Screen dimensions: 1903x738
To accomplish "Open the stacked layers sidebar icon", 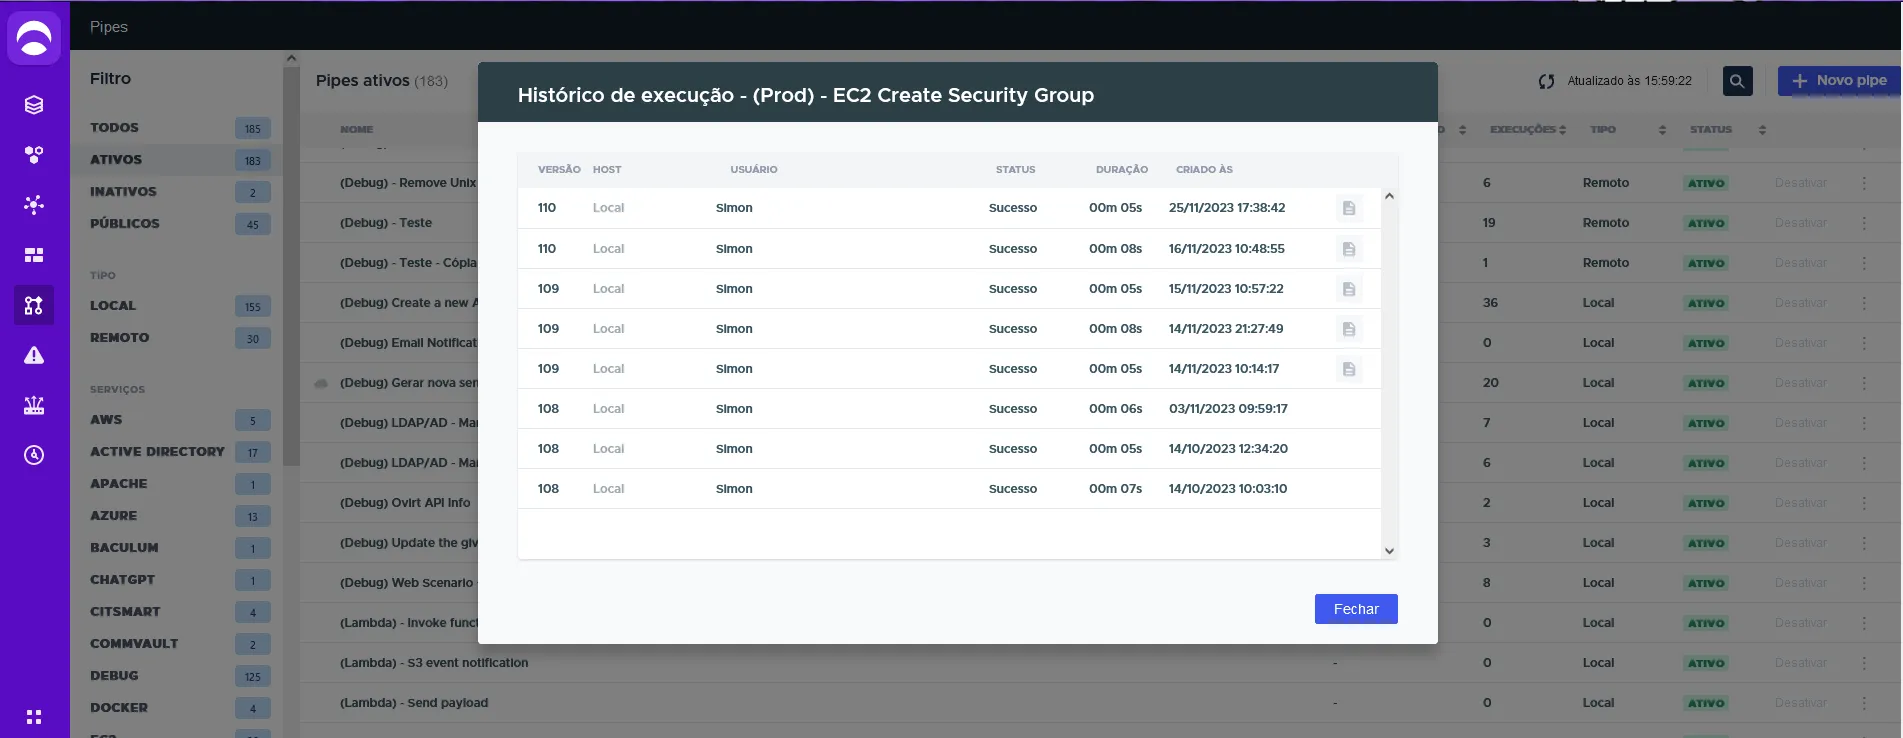I will [x=34, y=105].
